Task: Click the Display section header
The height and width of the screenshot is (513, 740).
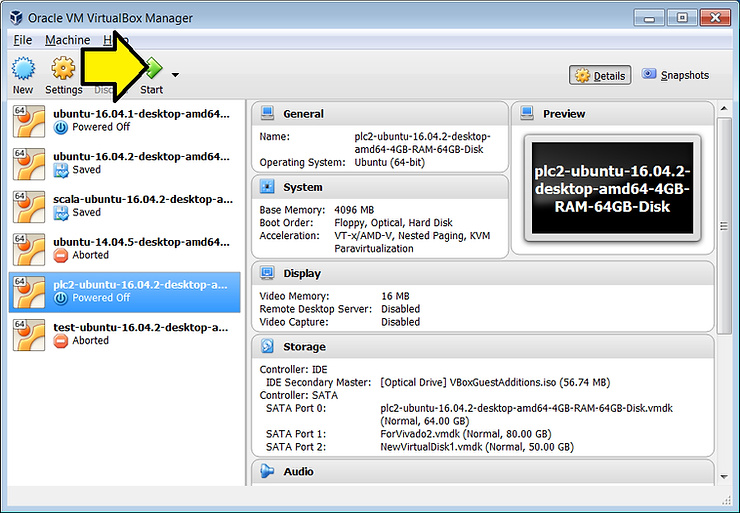Action: pyautogui.click(x=483, y=273)
